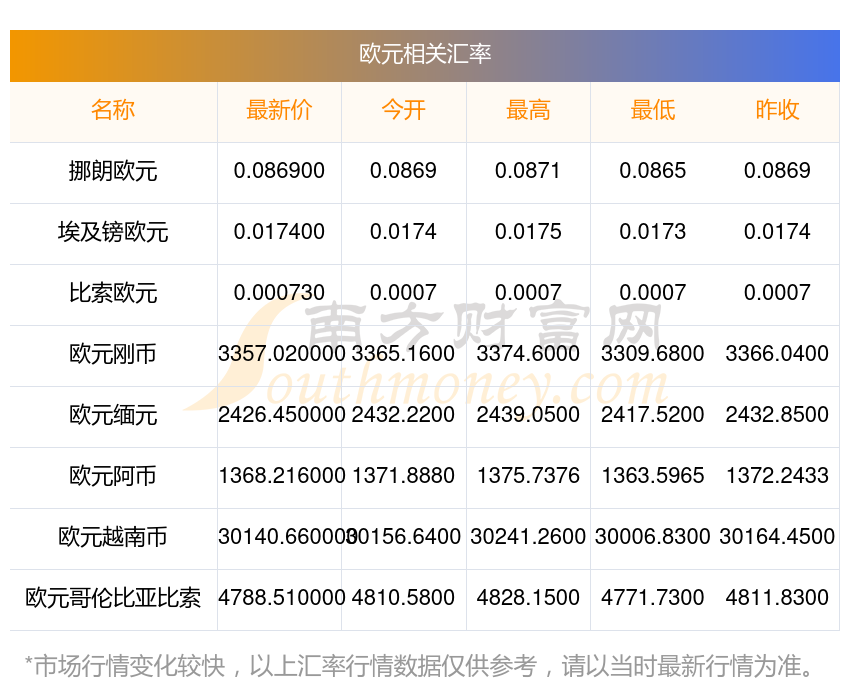
Task: Select the value 4828.1500
Action: pyautogui.click(x=528, y=598)
